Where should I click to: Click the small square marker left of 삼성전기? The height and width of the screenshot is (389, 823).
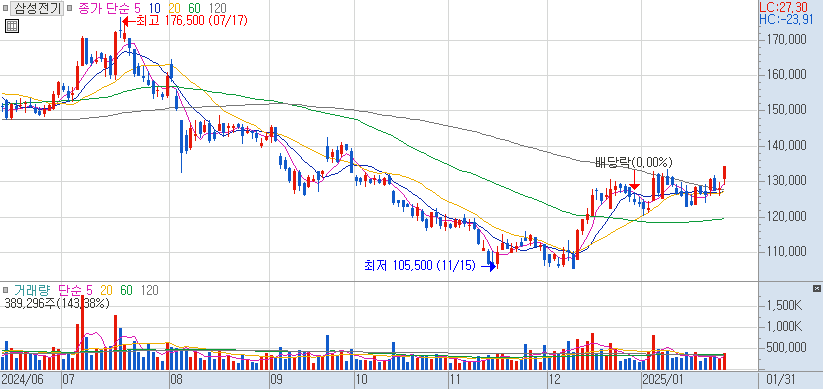tap(5, 8)
